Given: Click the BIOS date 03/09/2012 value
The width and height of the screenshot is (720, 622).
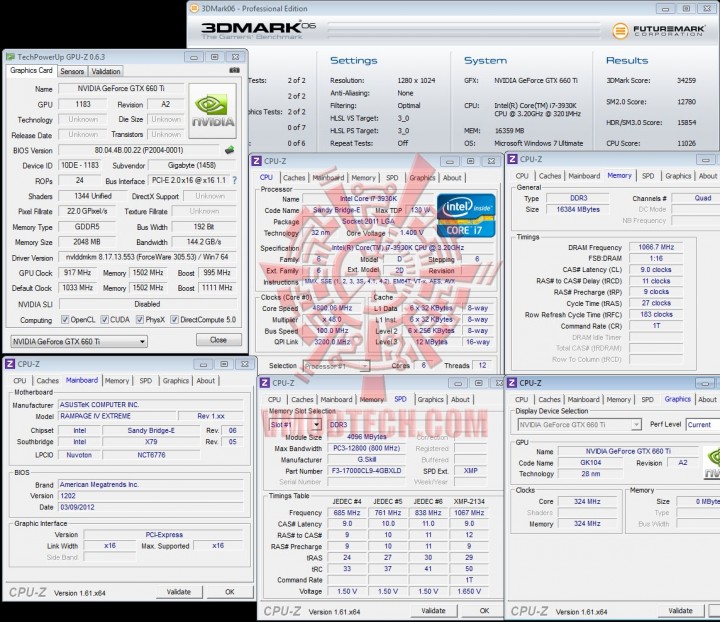Looking at the screenshot, I should pyautogui.click(x=151, y=507).
